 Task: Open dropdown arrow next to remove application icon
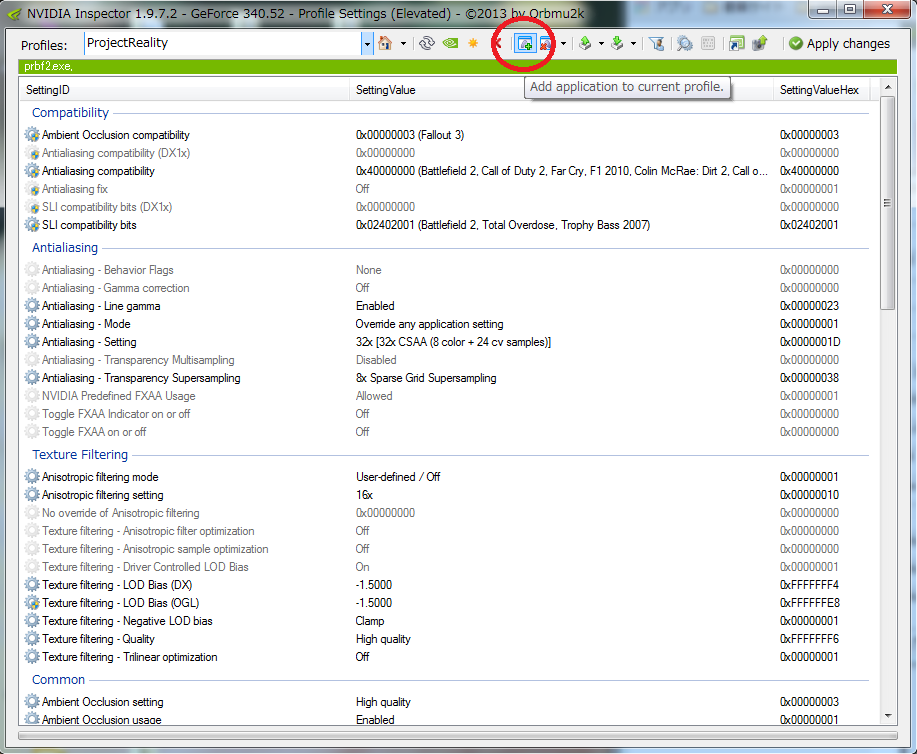point(563,44)
